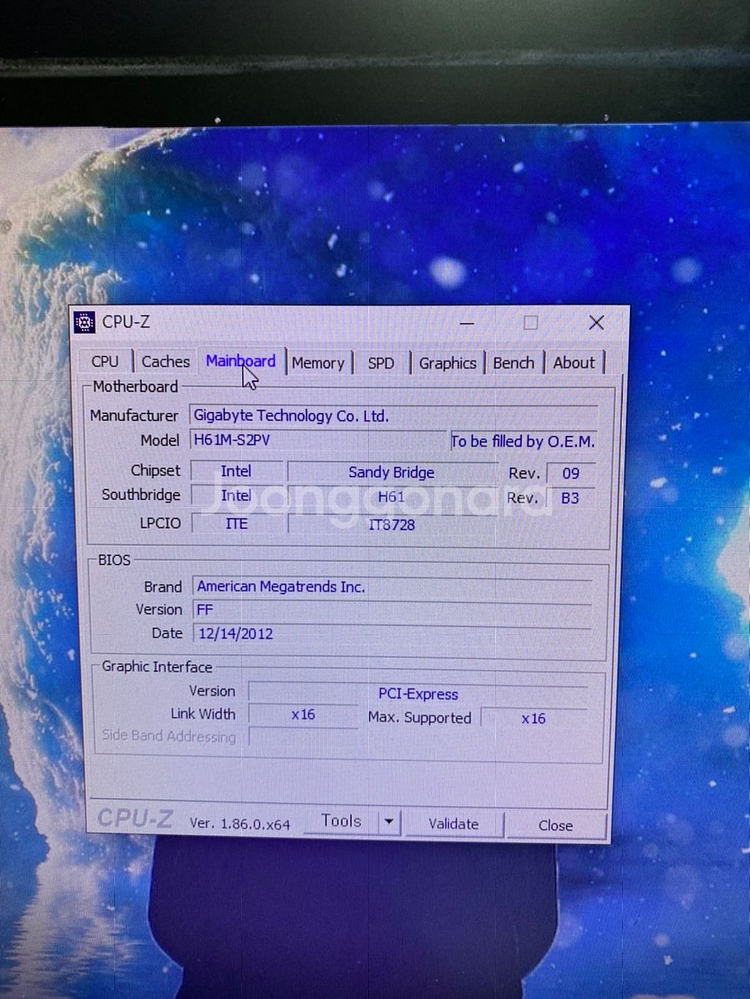Click the Link Width x16 field

click(303, 714)
